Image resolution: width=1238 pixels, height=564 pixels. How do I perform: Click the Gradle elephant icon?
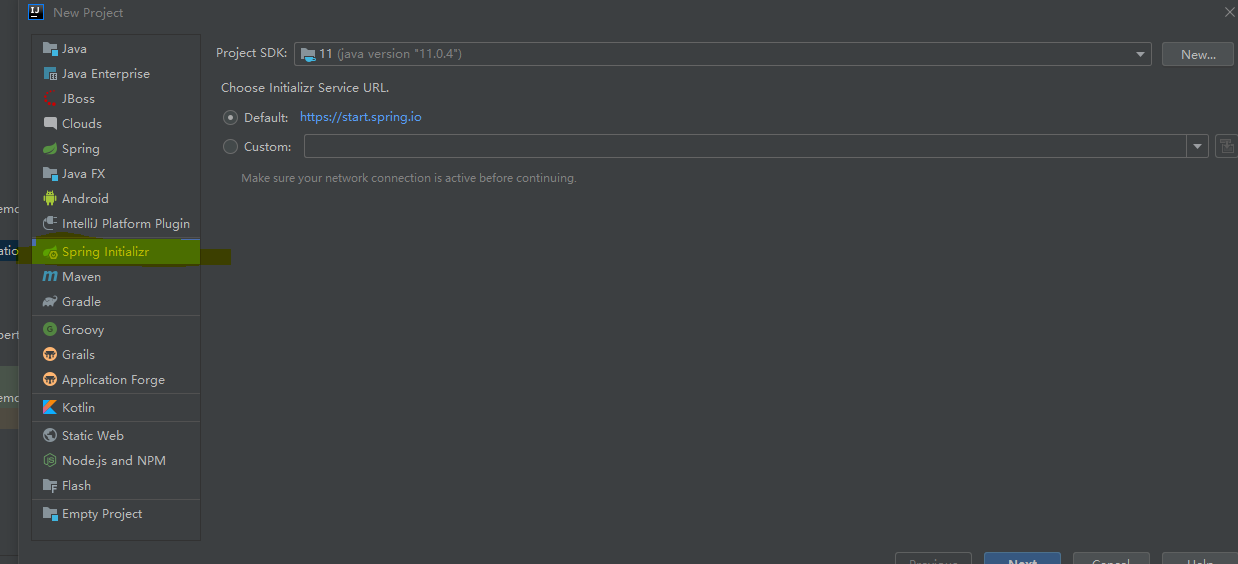[x=50, y=302]
